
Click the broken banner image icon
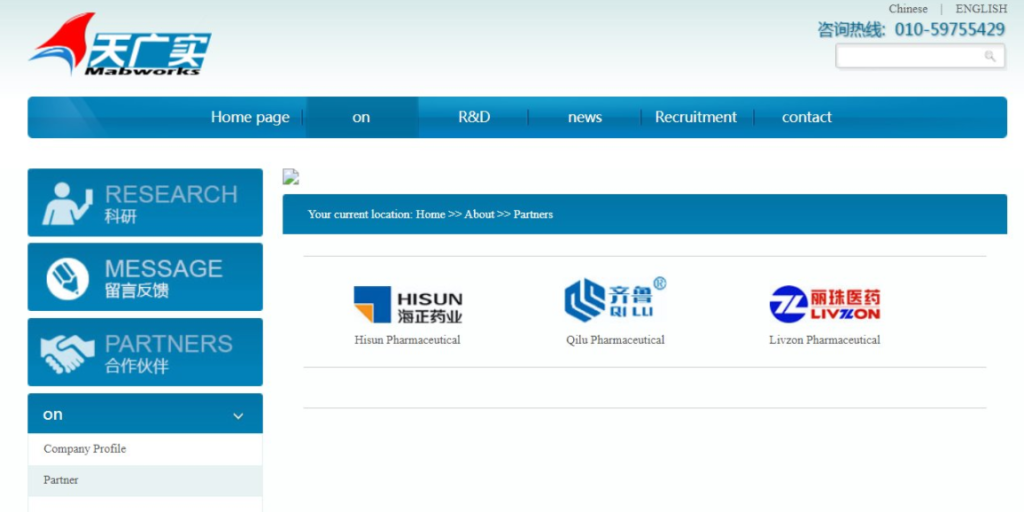[291, 176]
